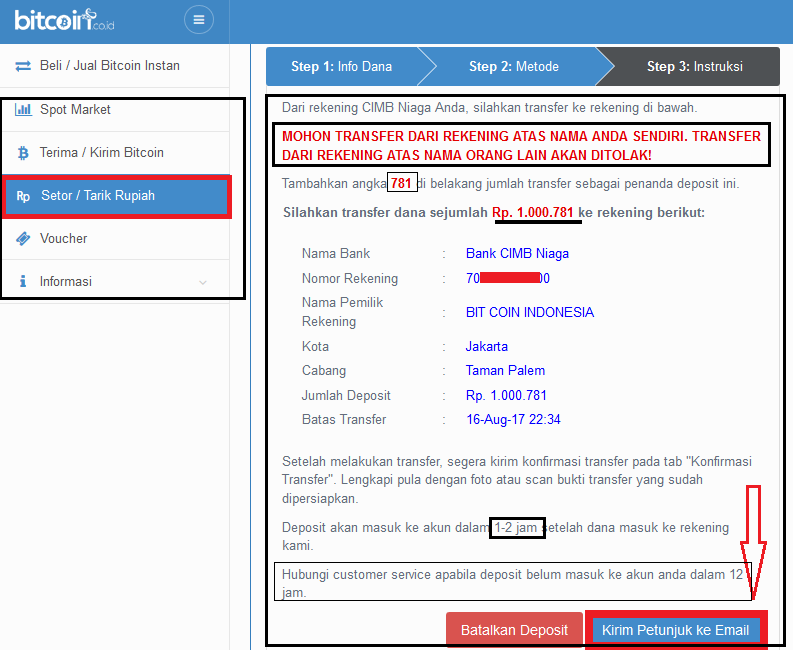Screen dimensions: 793x650
Task: Click the Dari rekening CIMB Niaga instruction line
Action: tap(489, 107)
